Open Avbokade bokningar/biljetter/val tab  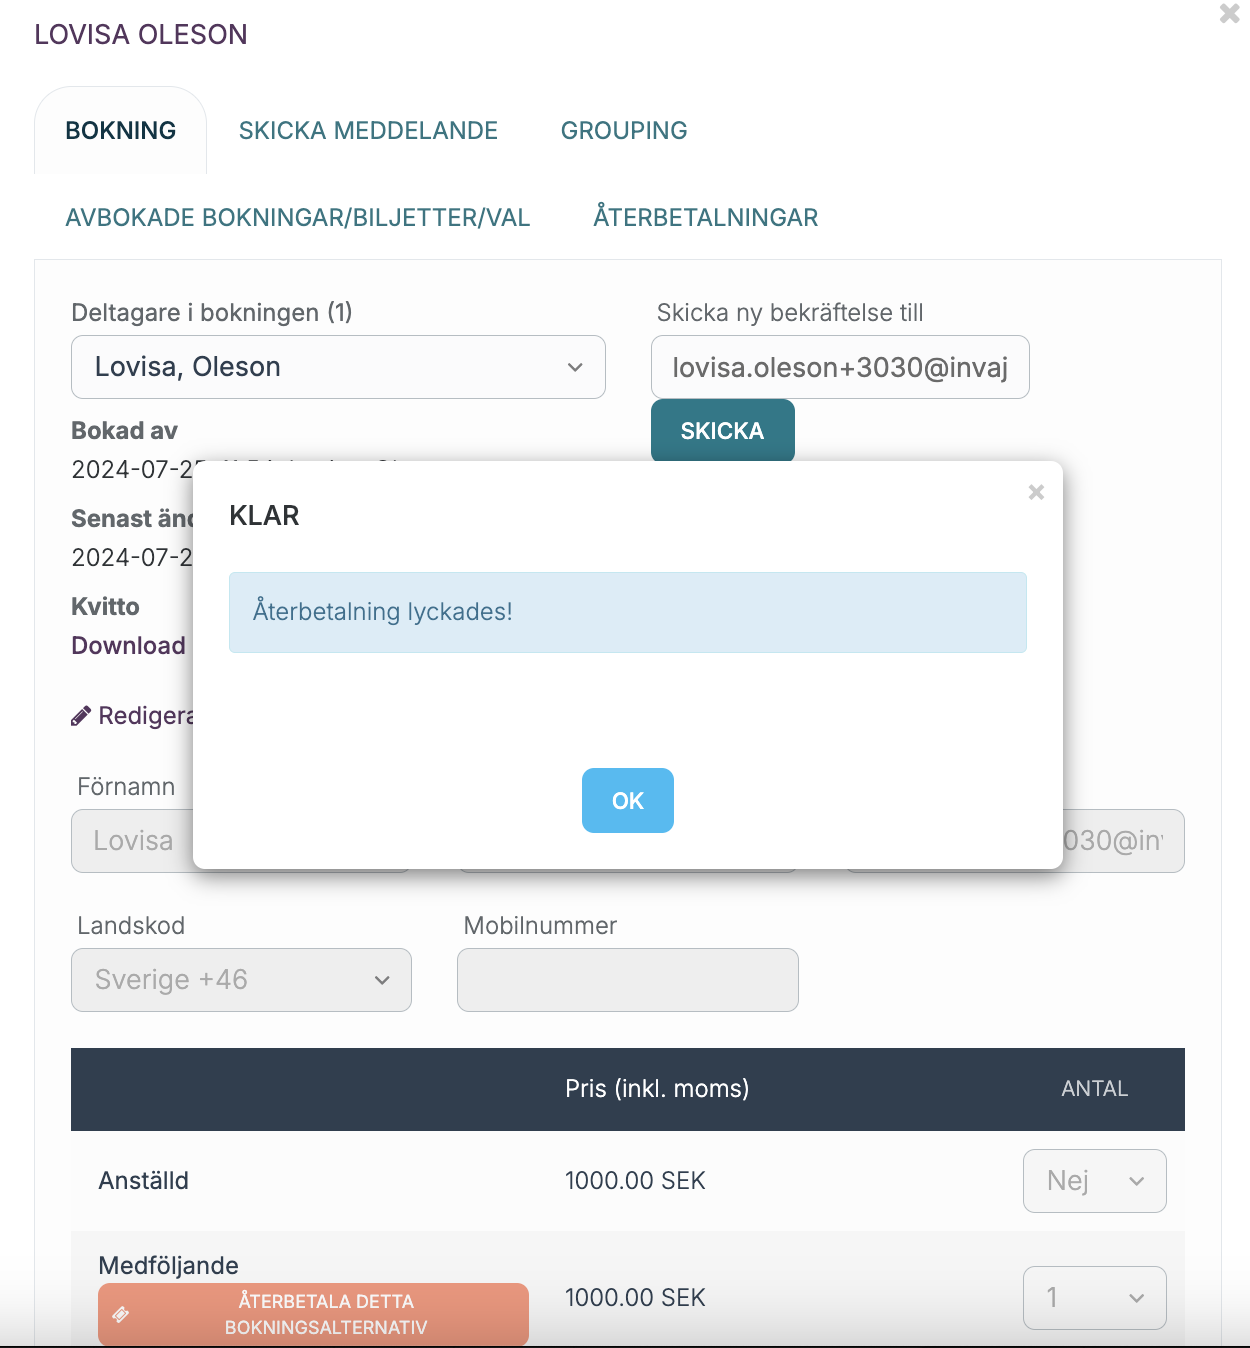coord(298,218)
